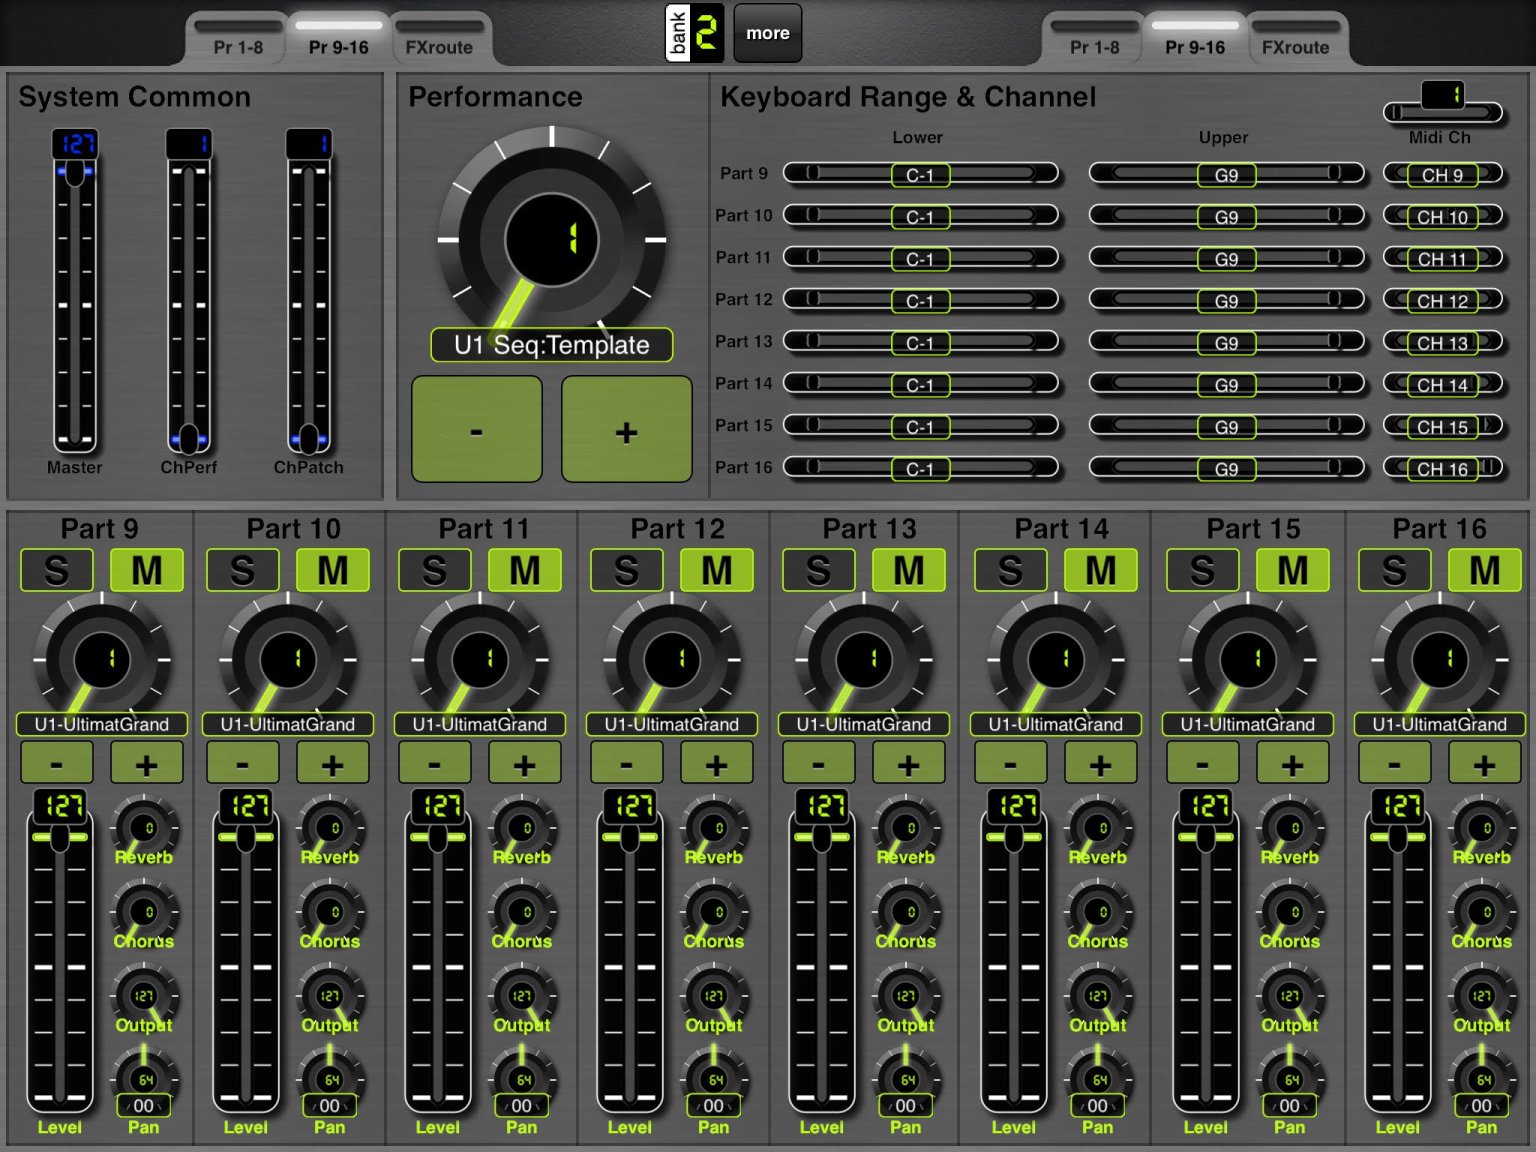Mute Part 16
The image size is (1536, 1152).
(x=1485, y=570)
